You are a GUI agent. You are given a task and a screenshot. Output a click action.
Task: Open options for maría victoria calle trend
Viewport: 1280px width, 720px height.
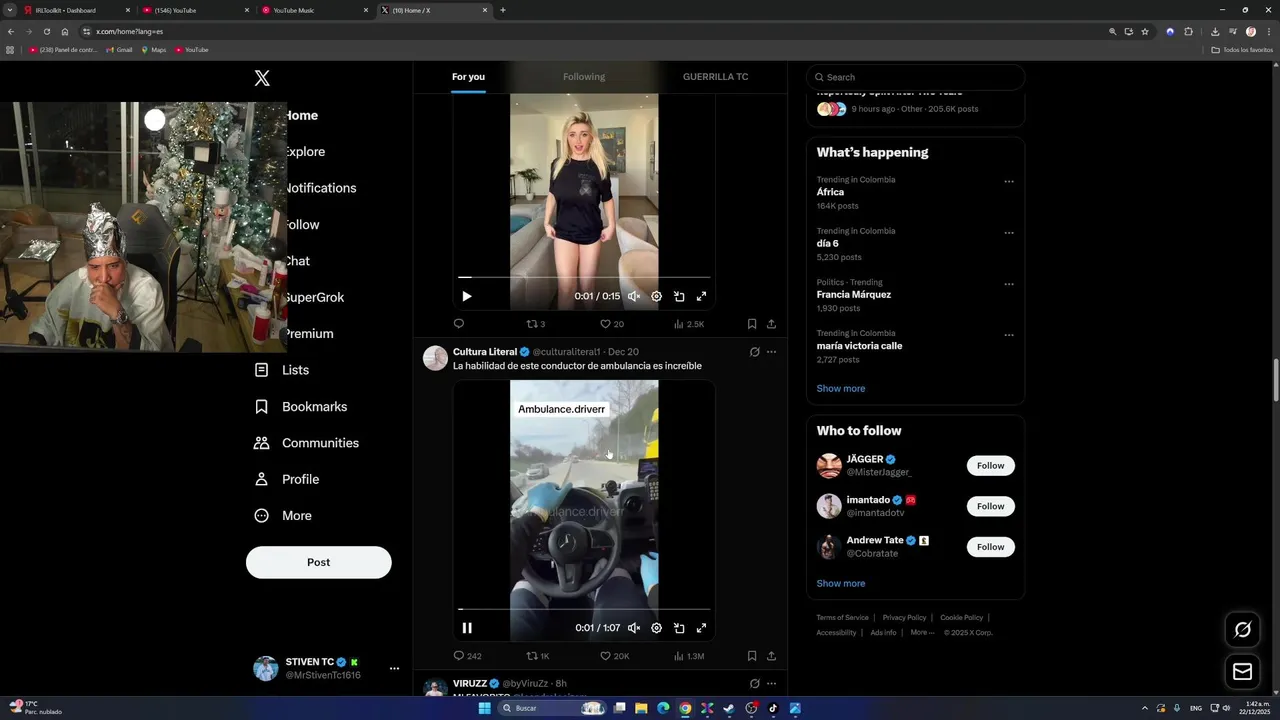coord(1009,335)
